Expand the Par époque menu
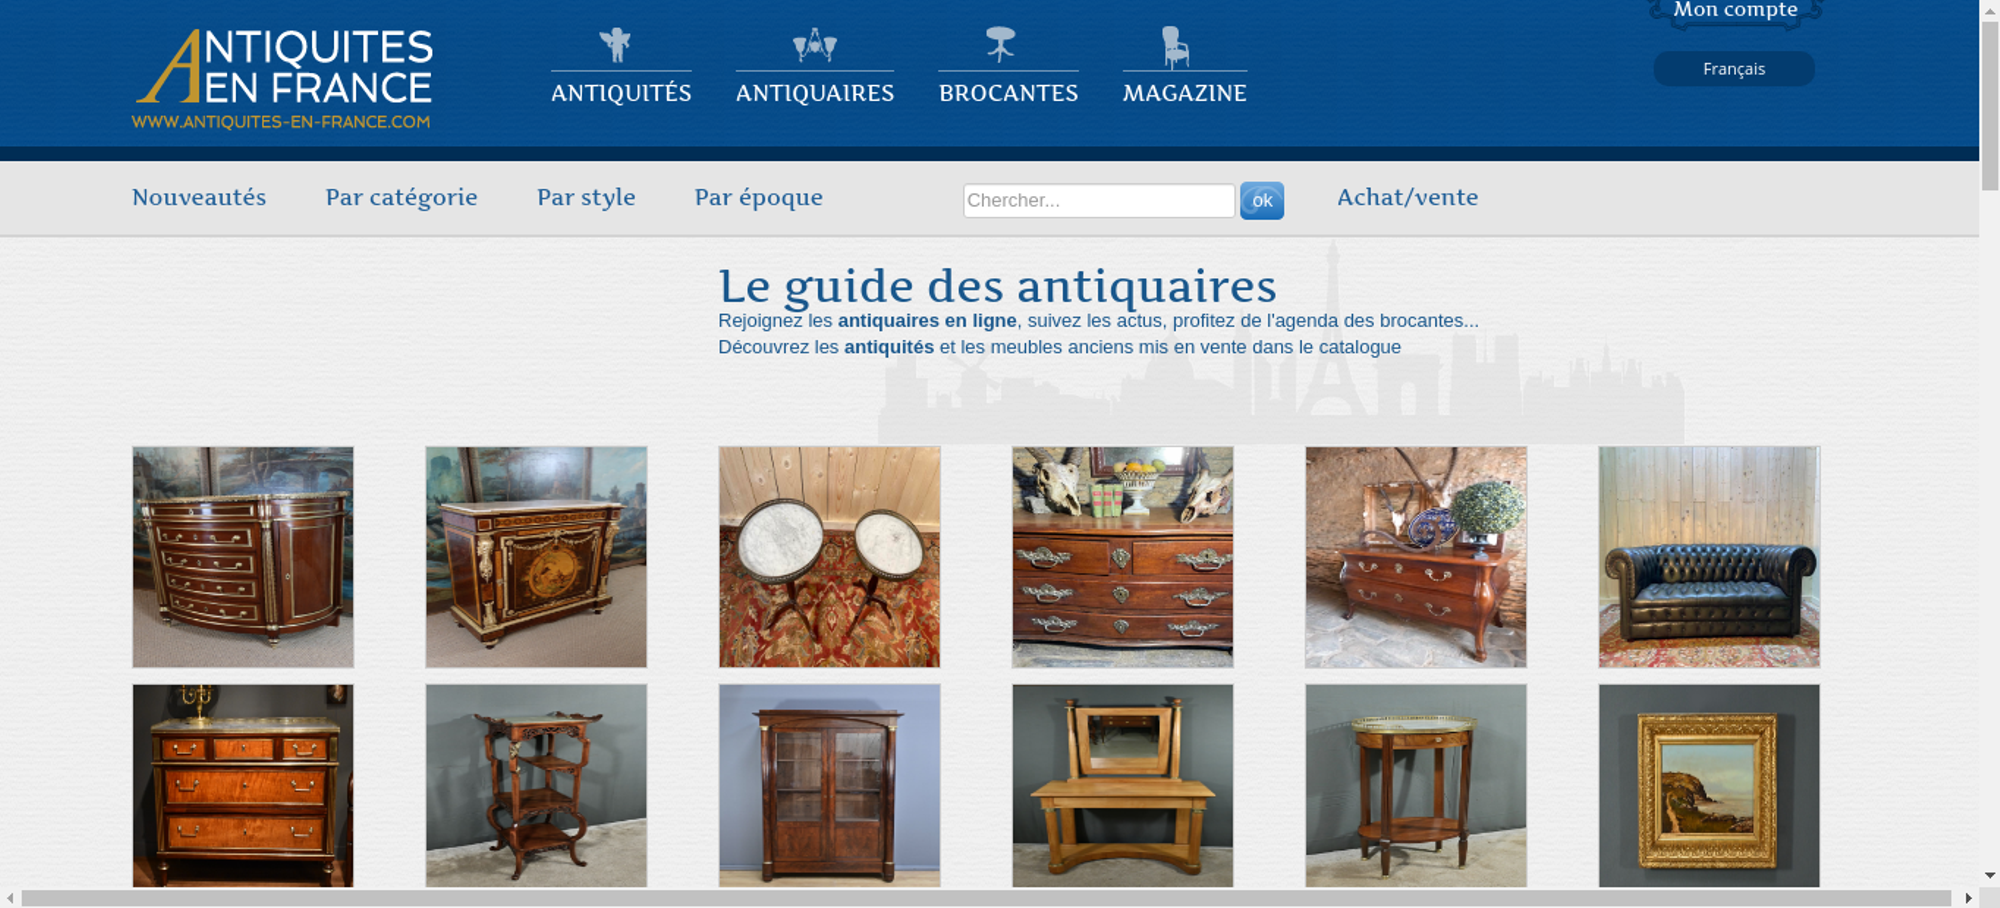2000x908 pixels. pos(758,197)
